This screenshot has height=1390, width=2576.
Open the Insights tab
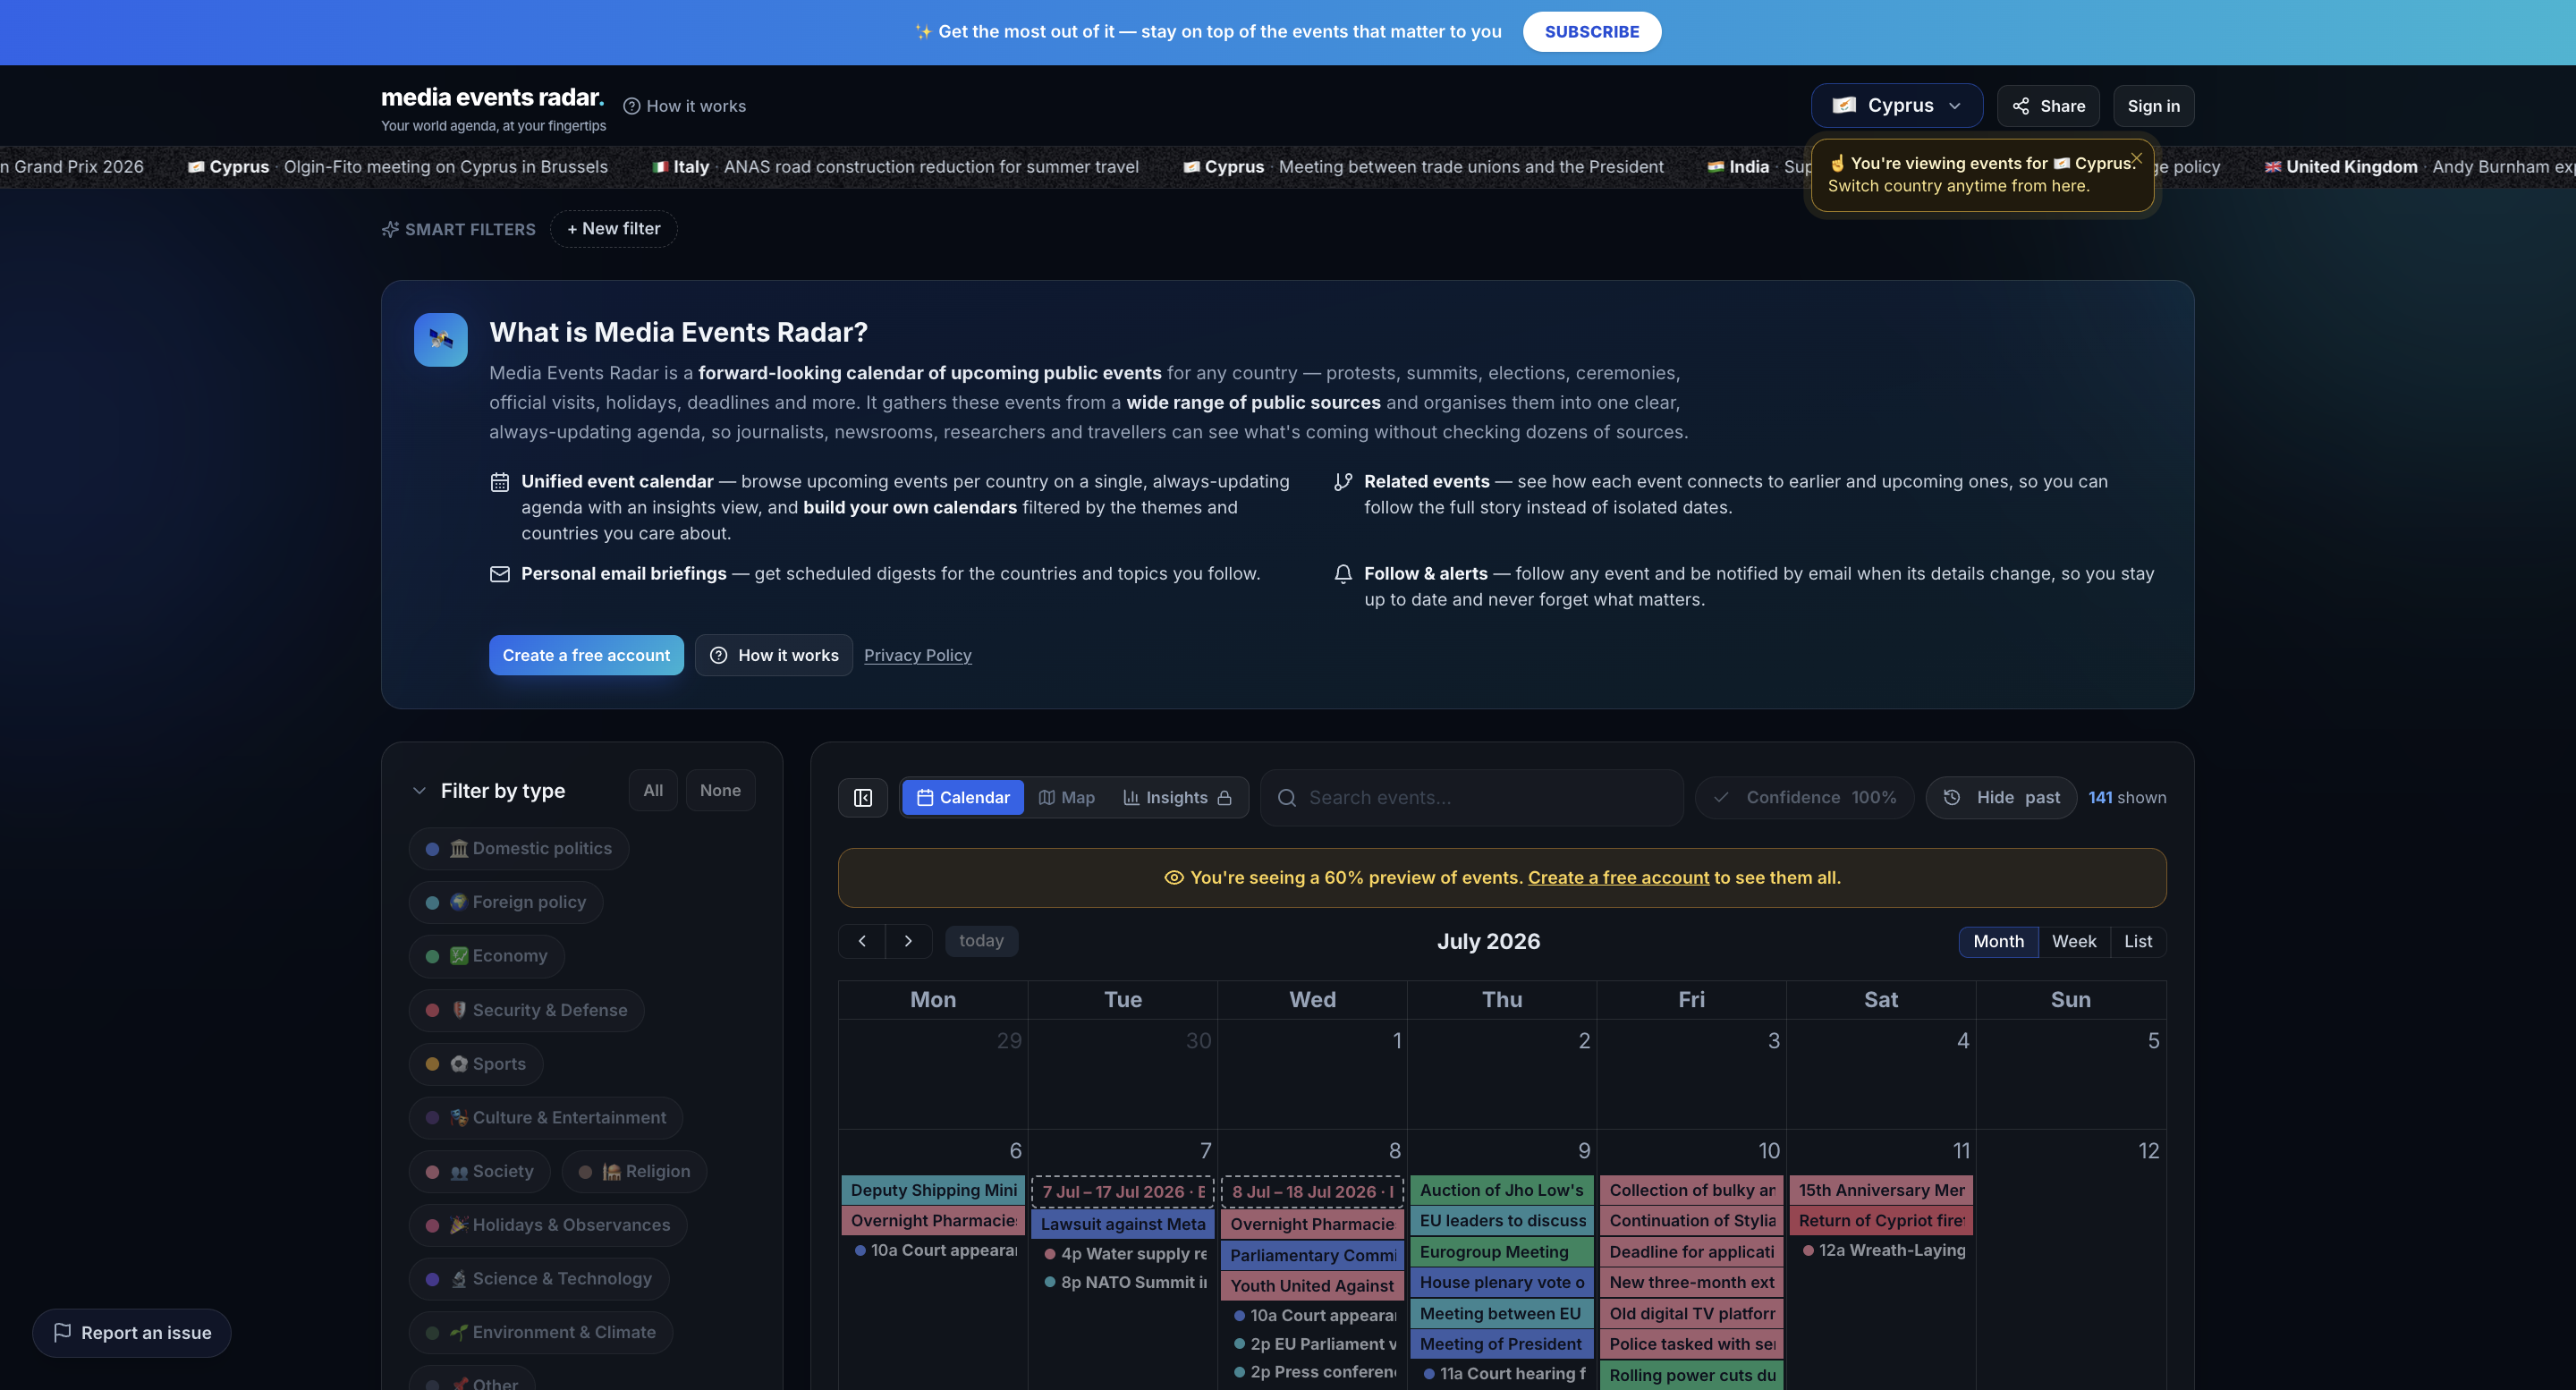1177,798
